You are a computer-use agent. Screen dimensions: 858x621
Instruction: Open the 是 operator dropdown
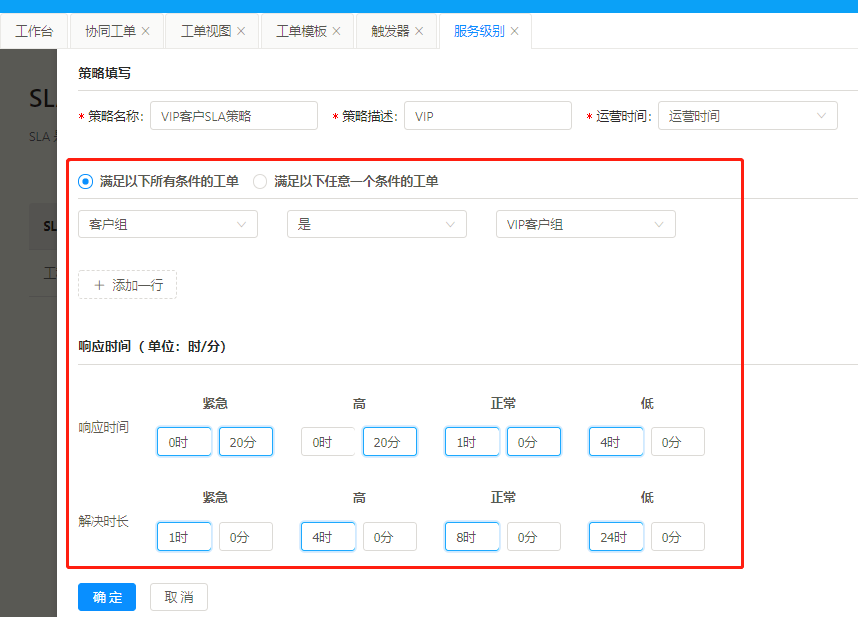[376, 224]
